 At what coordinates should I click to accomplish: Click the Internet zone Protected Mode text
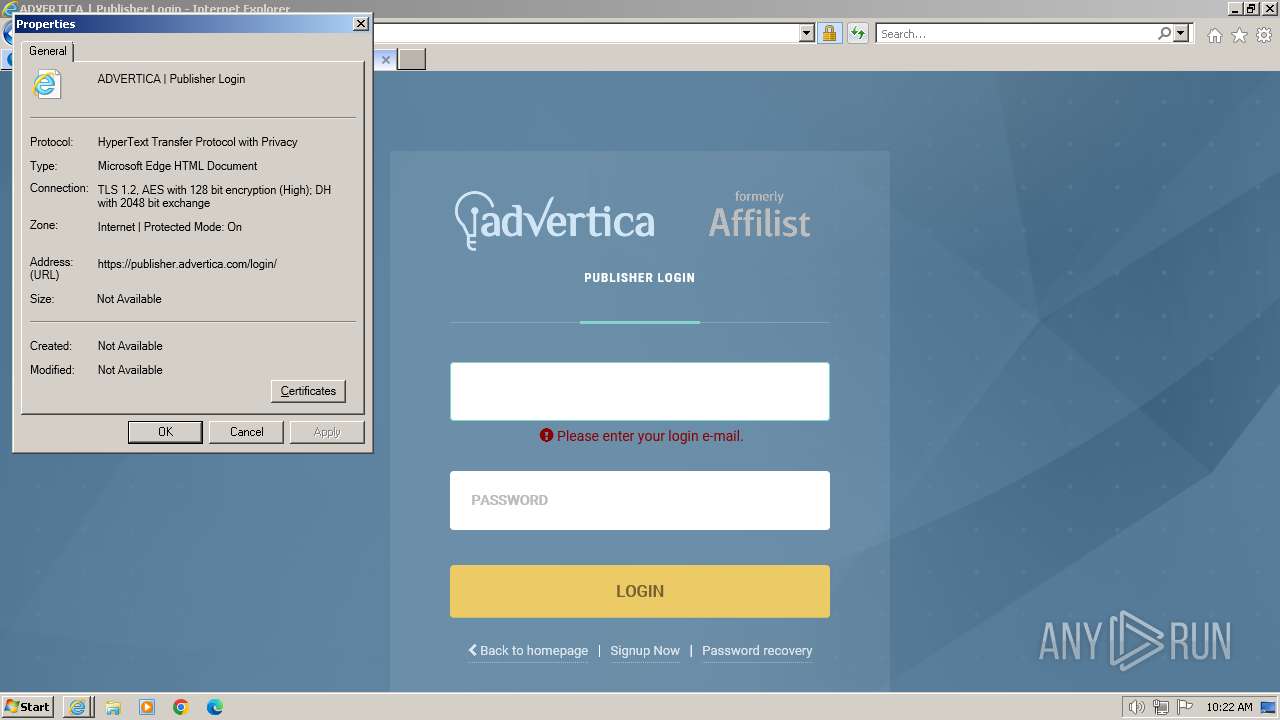pos(170,227)
